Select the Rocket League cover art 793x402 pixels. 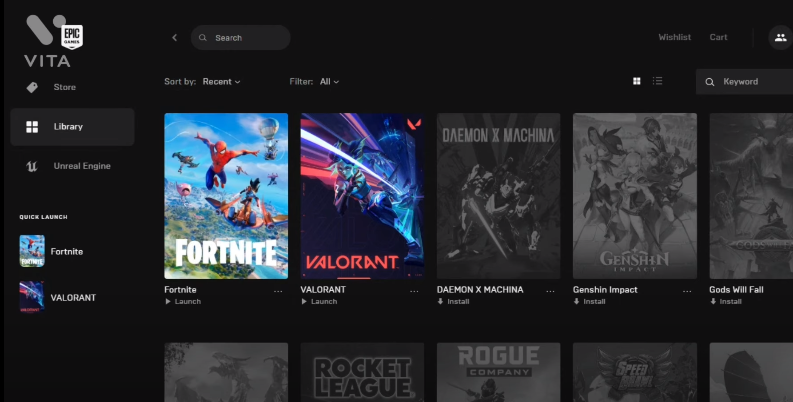click(x=362, y=372)
